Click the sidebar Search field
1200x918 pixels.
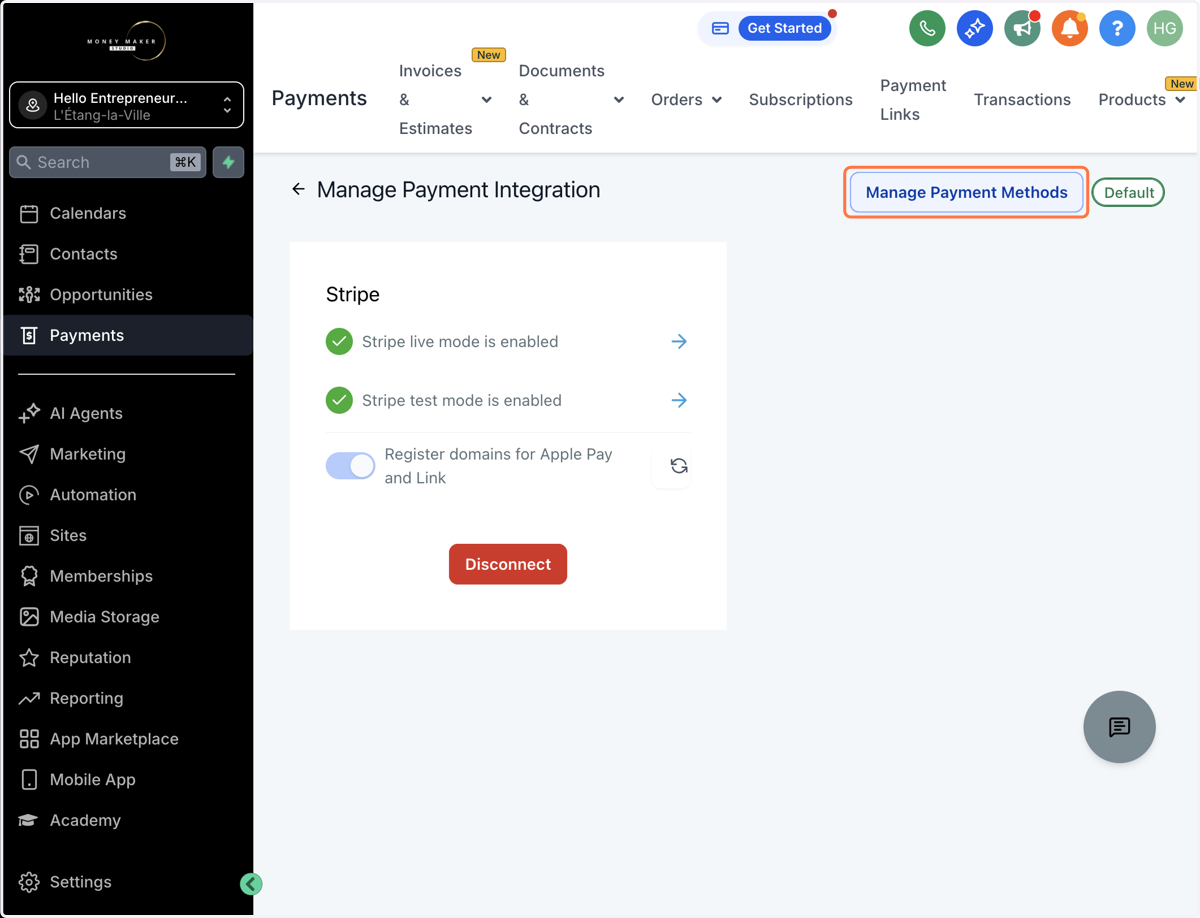108,162
